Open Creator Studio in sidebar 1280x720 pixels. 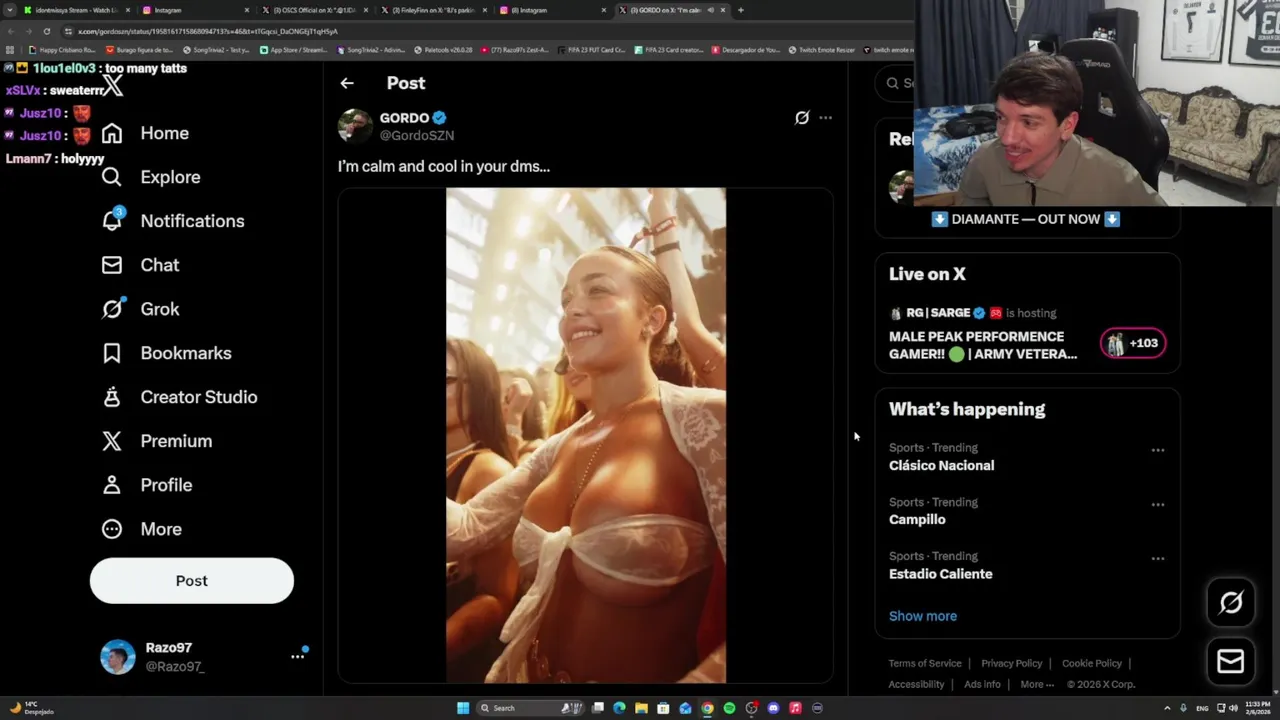[180, 397]
